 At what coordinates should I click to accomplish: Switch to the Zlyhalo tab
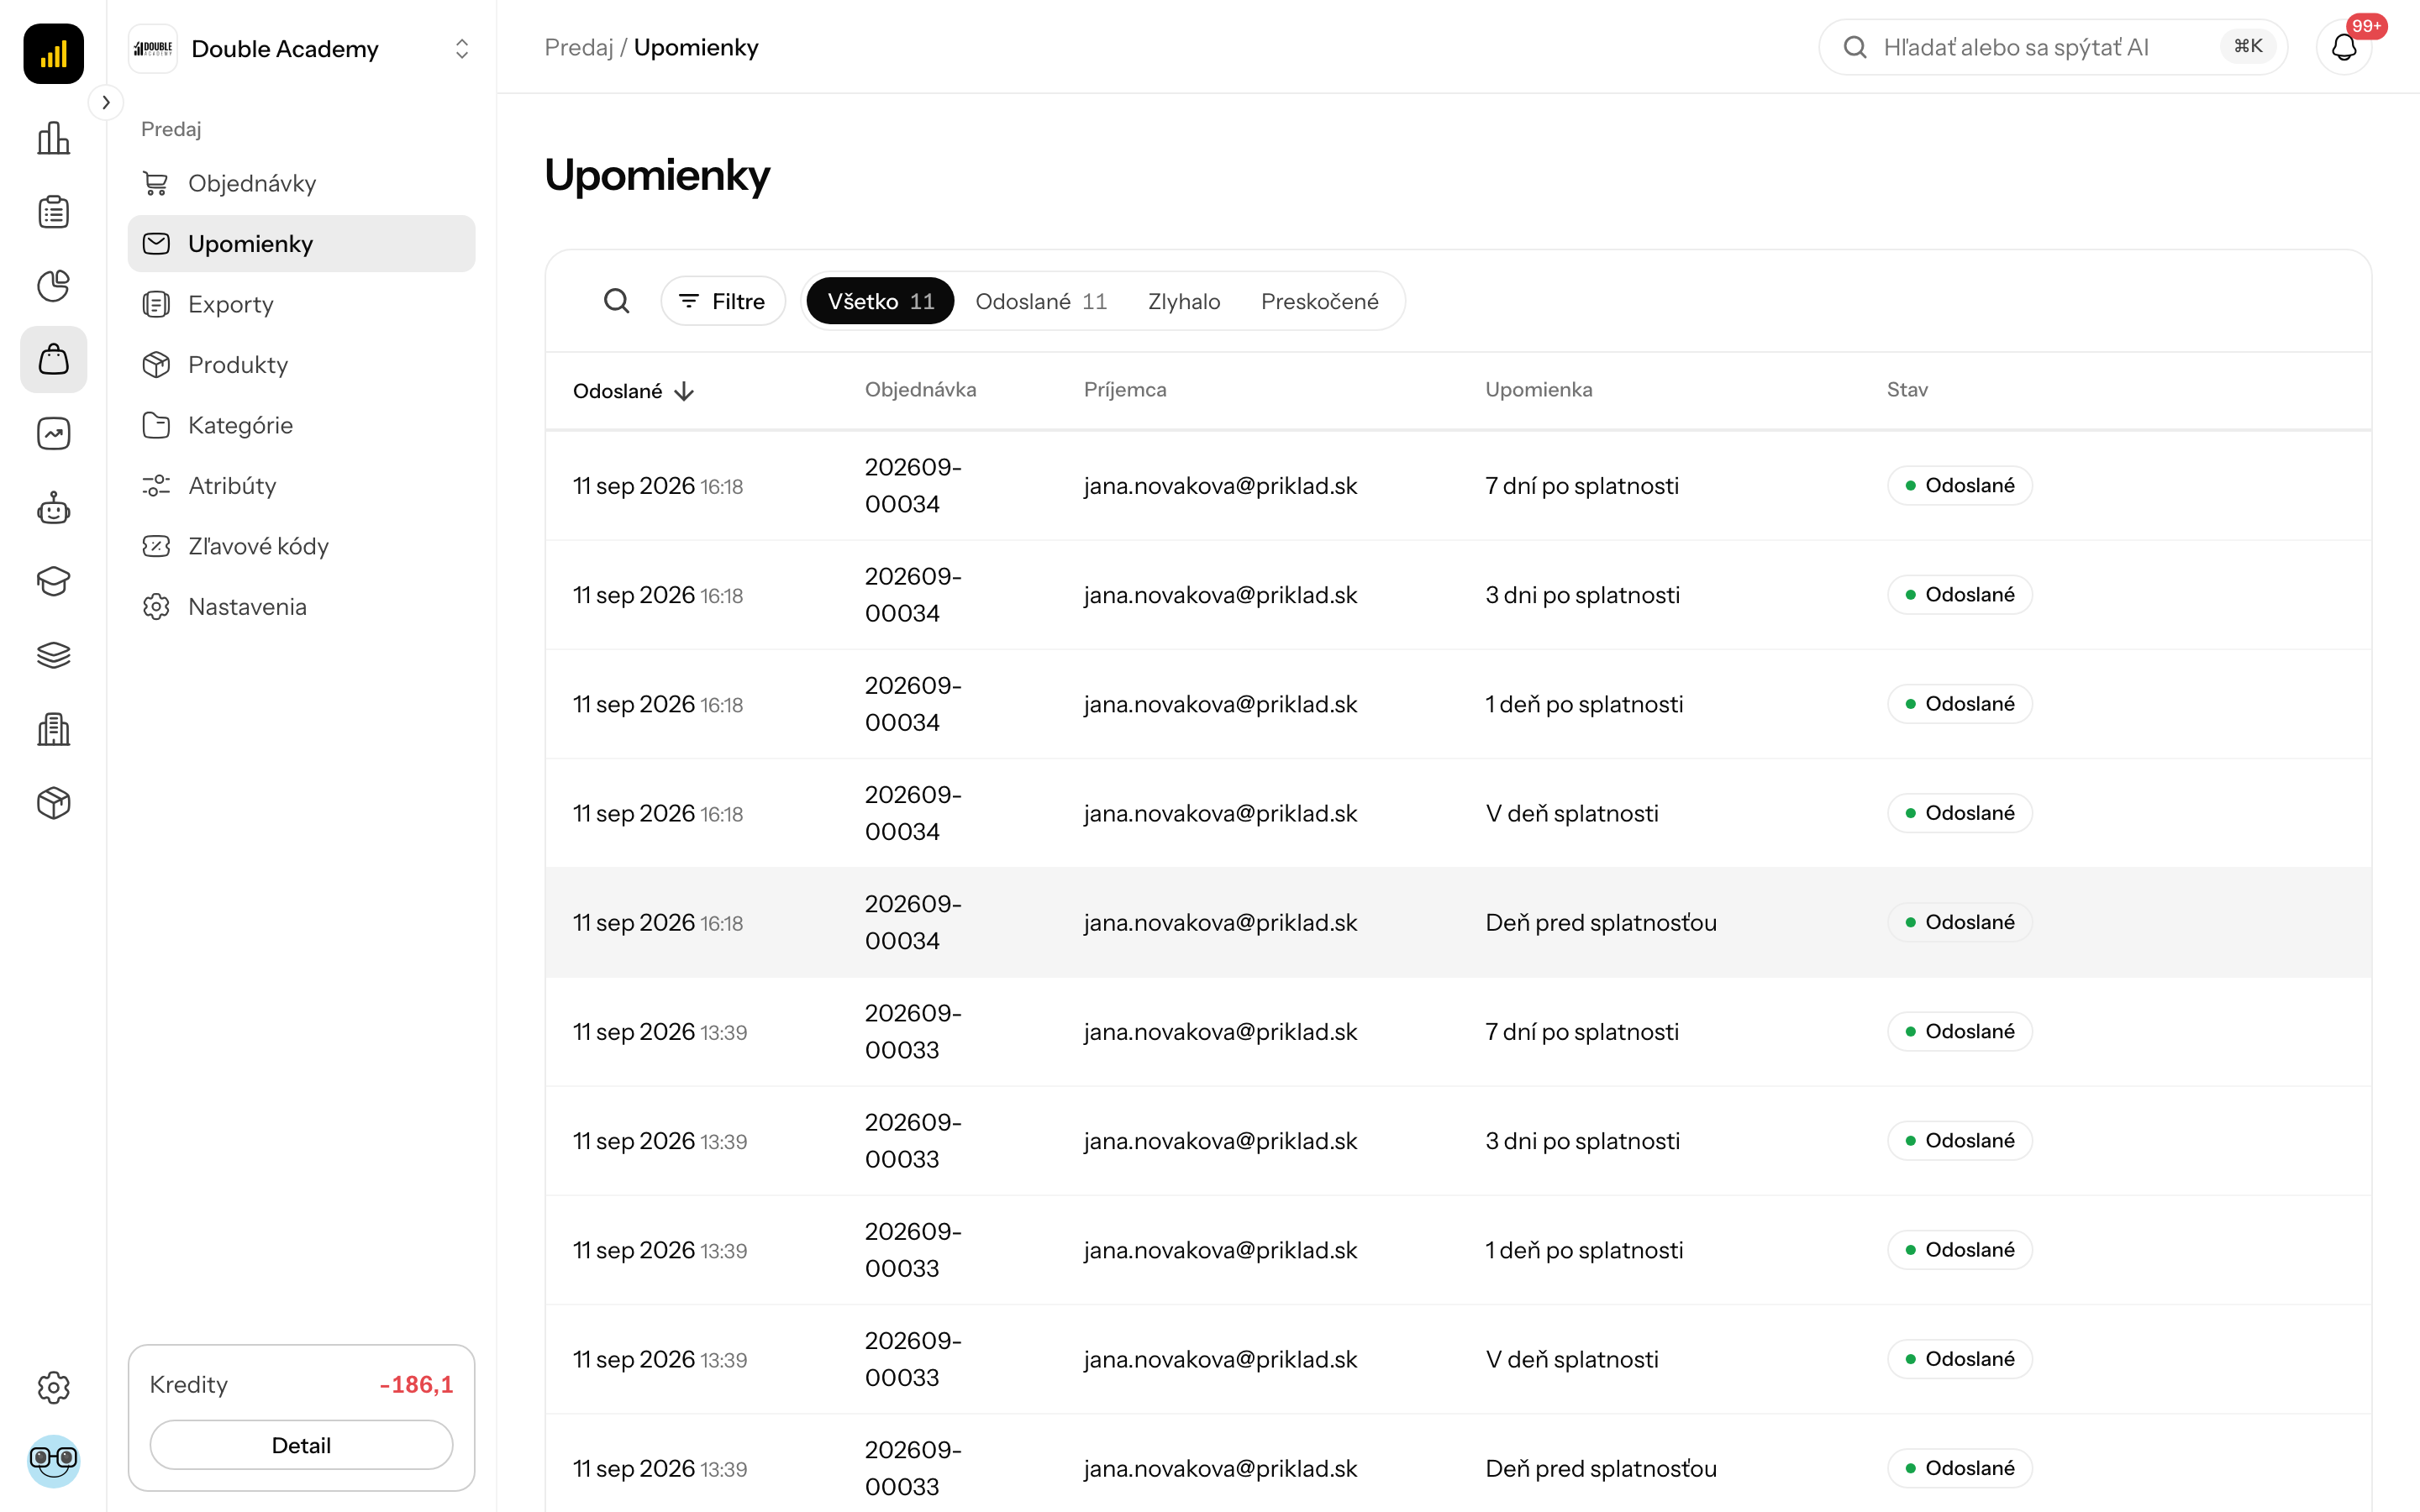(x=1184, y=301)
